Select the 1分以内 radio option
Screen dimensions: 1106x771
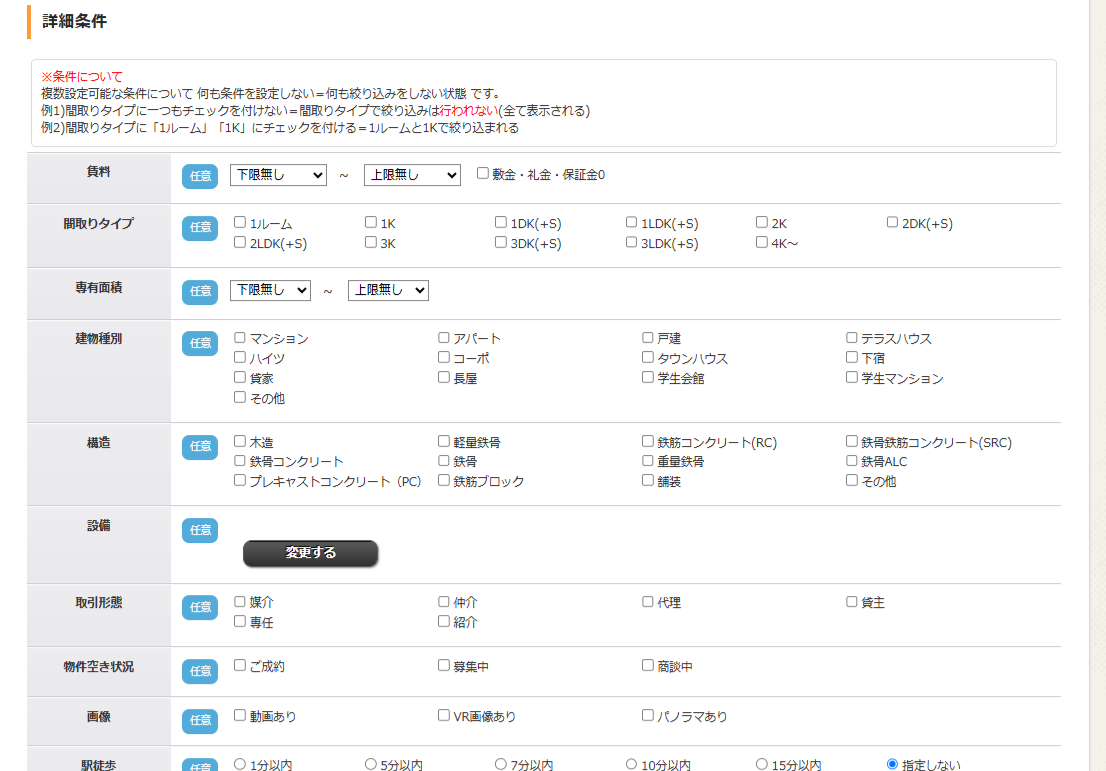pos(239,762)
